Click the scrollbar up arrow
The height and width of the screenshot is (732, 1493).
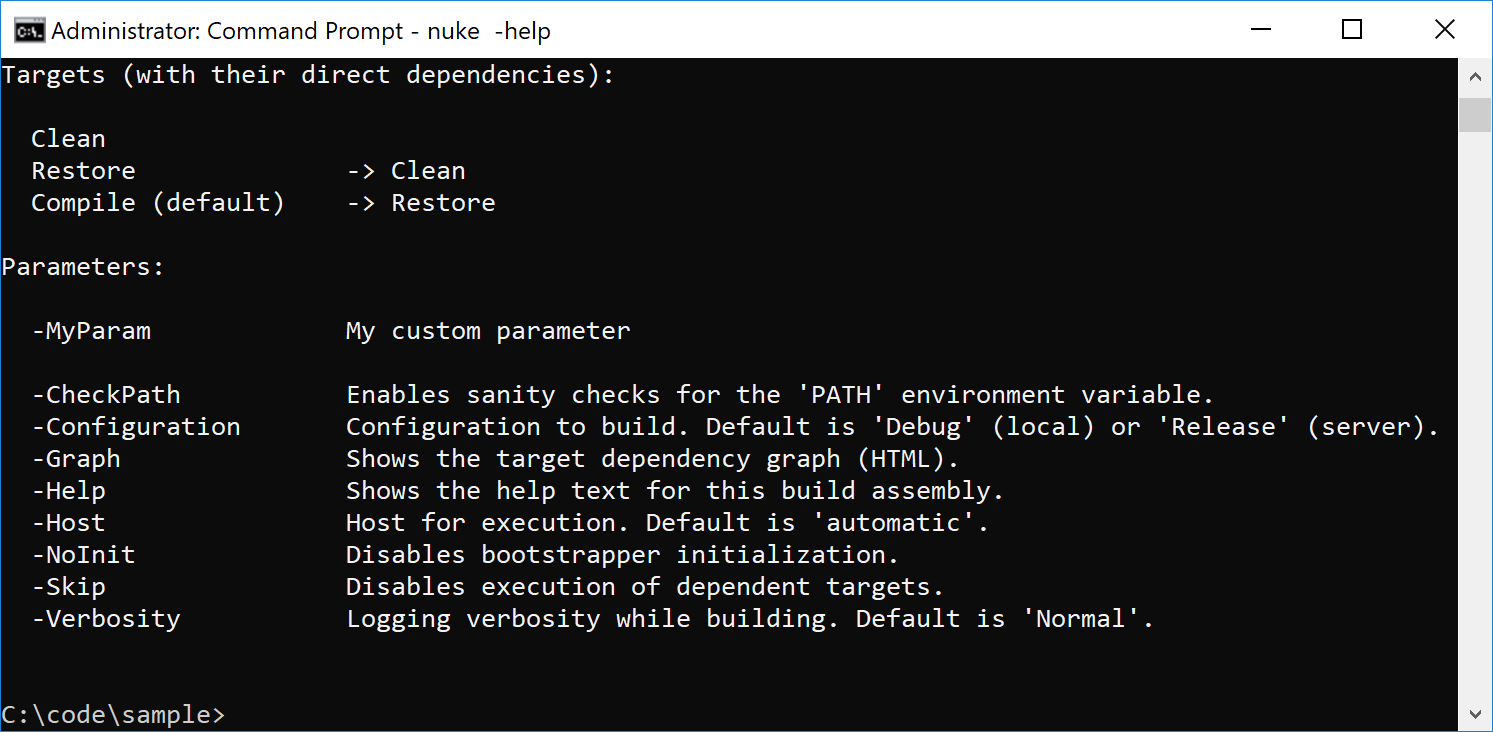click(x=1474, y=75)
